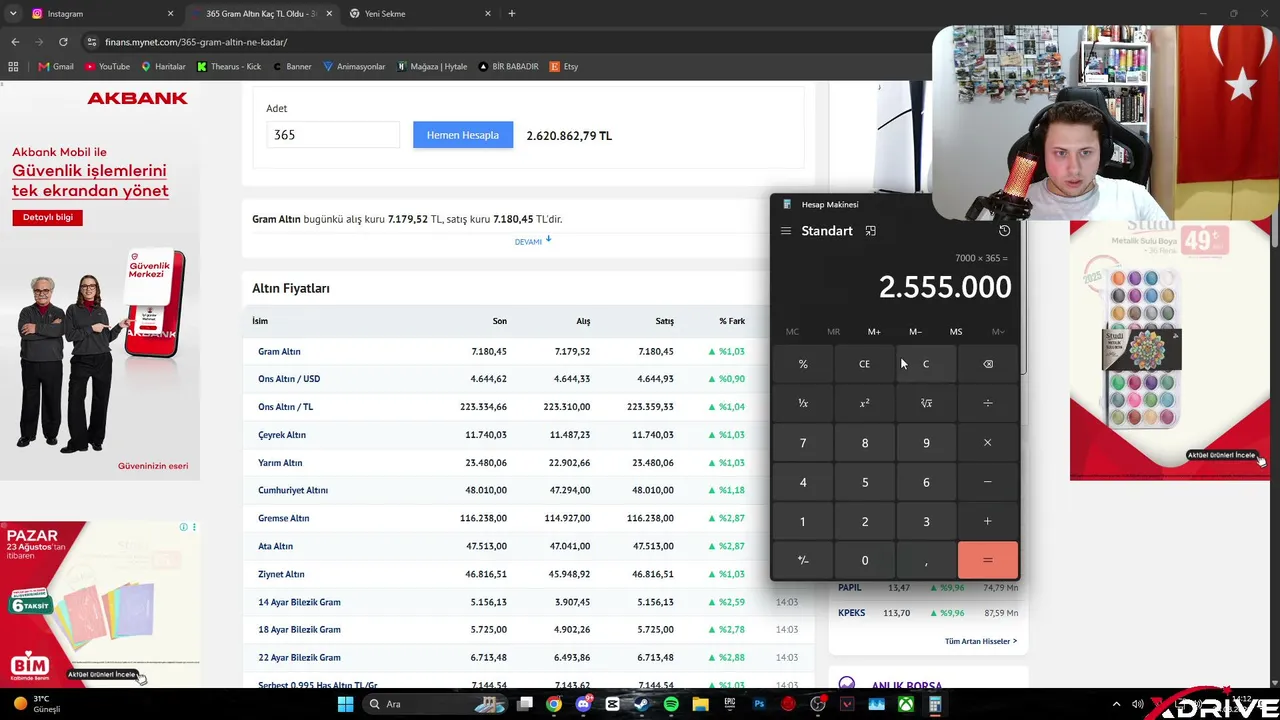Open the Chrome tab search dropdown
The height and width of the screenshot is (720, 1280).
click(x=14, y=14)
